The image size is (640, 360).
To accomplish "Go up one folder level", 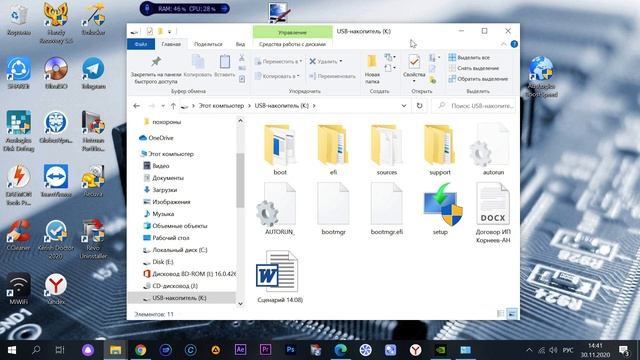I will click(x=173, y=106).
